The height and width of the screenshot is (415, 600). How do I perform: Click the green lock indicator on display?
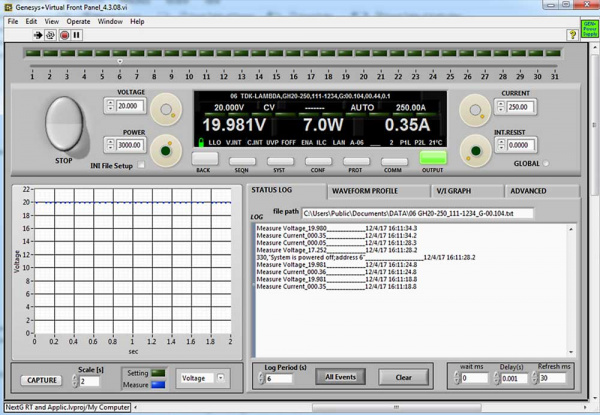(x=201, y=142)
